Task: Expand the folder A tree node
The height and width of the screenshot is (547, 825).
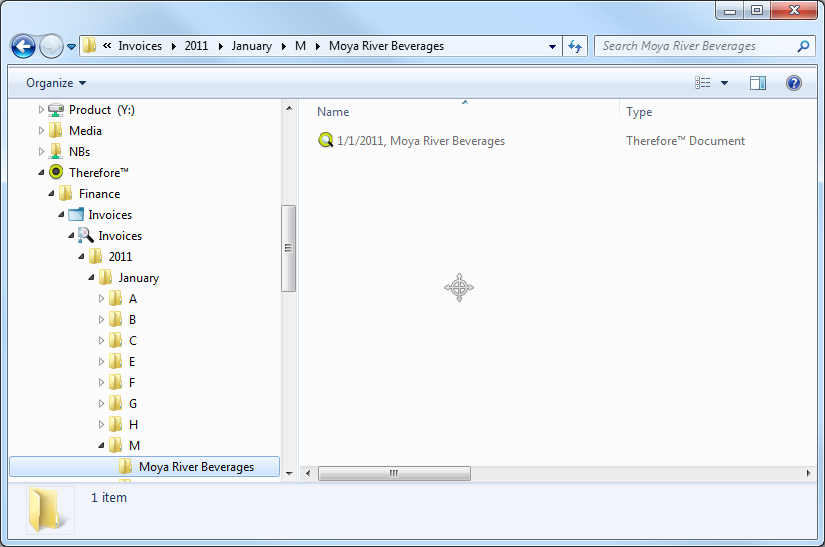Action: (x=101, y=299)
